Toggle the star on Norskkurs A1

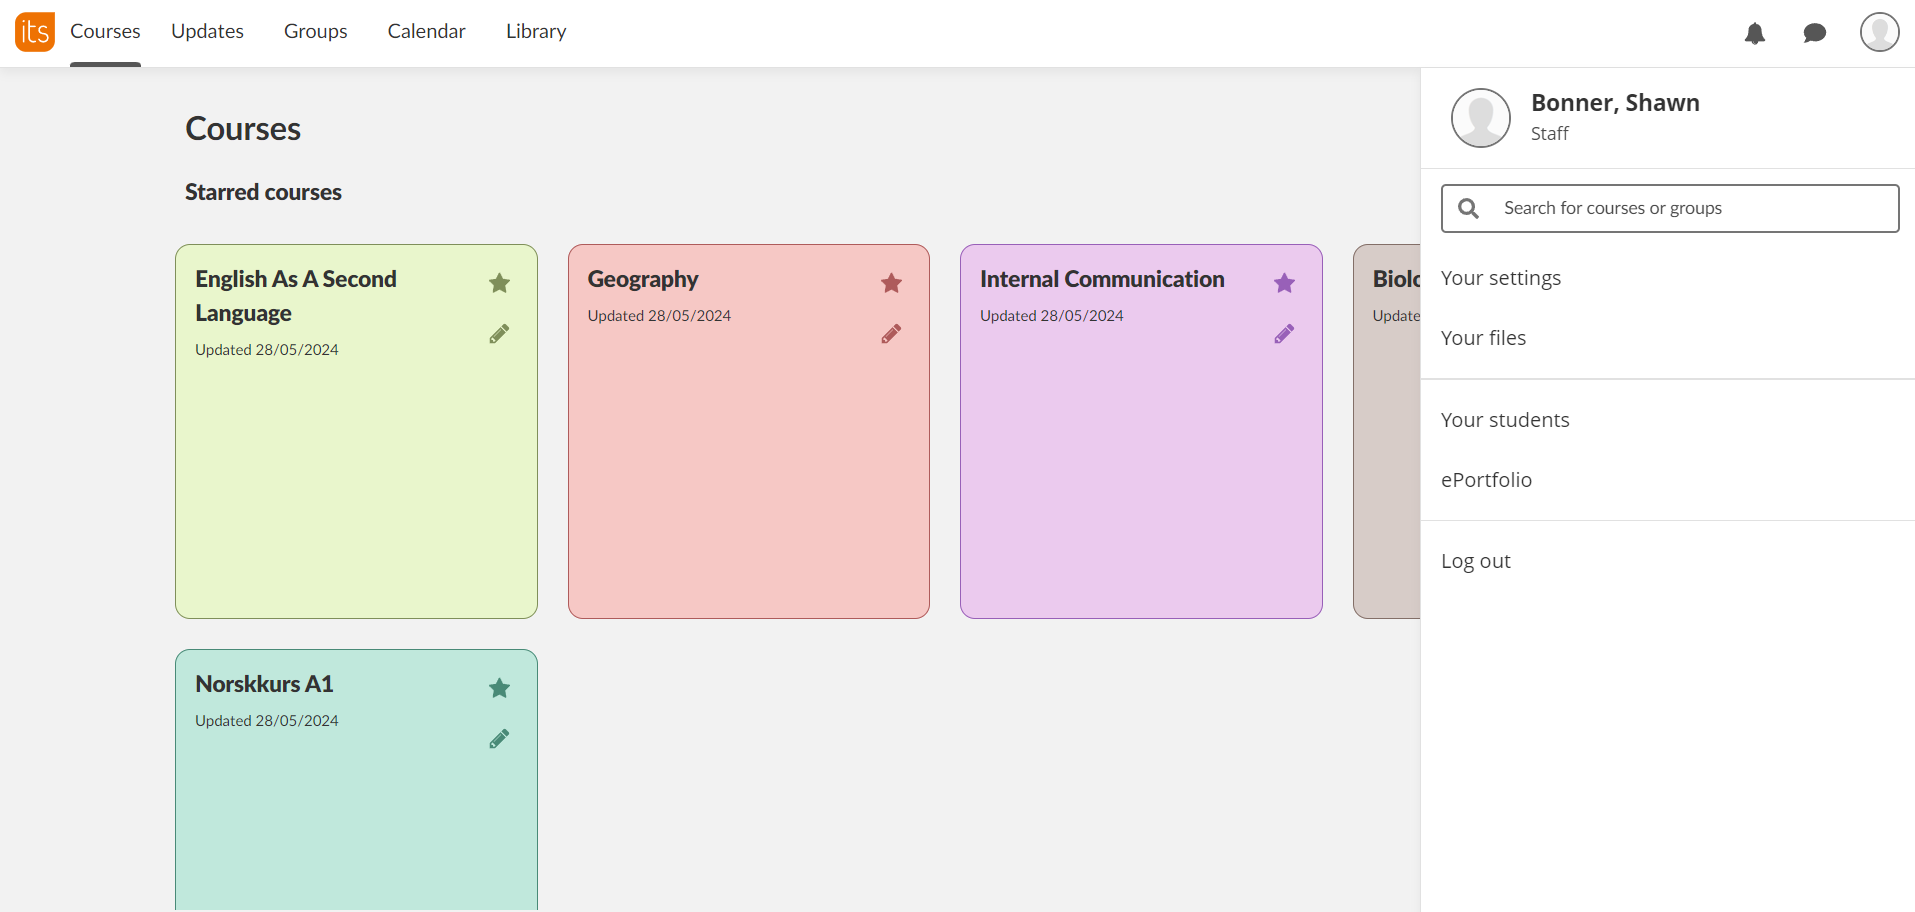coord(499,688)
